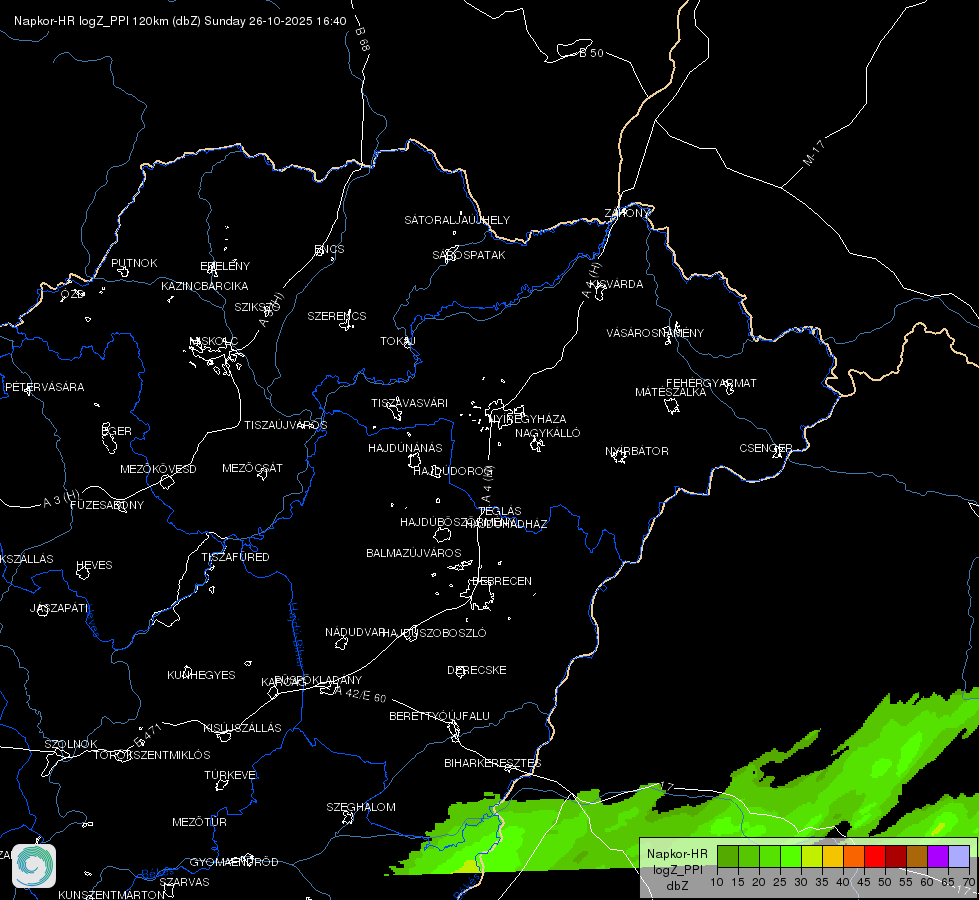
Task: Click the DERECSKE label
Action: coord(476,670)
